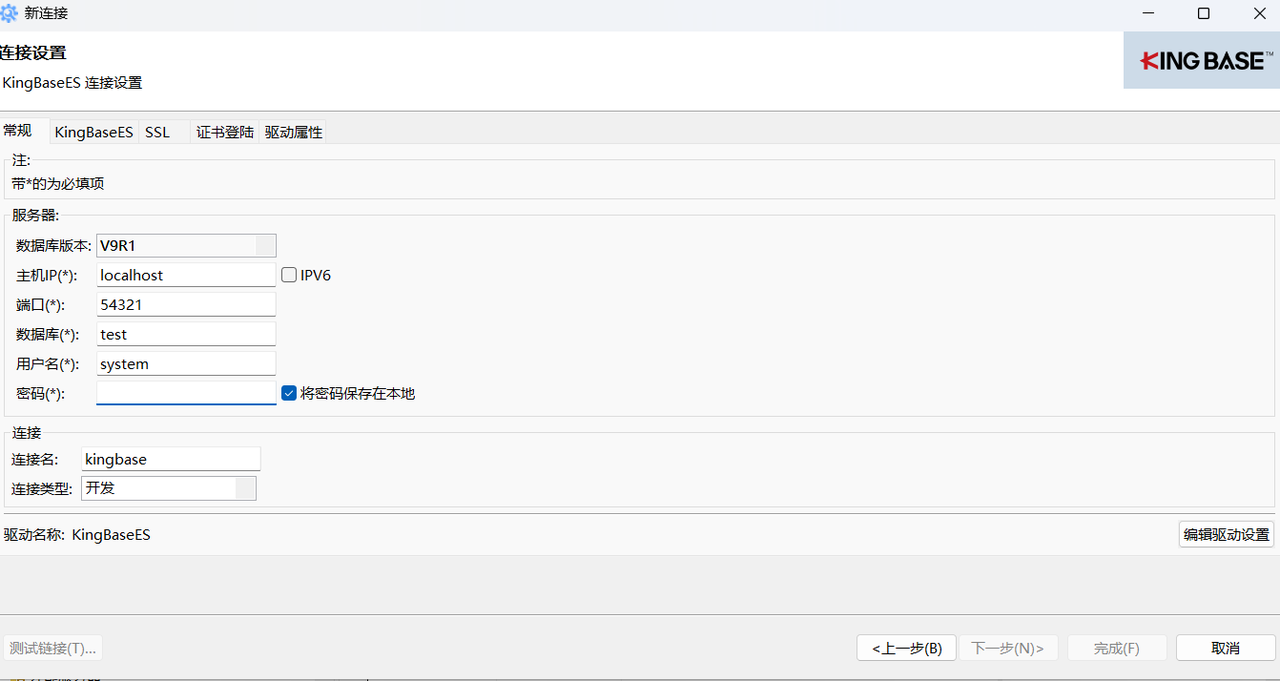Click the gear icon in title bar
Viewport: 1280px width, 681px height.
(9, 14)
